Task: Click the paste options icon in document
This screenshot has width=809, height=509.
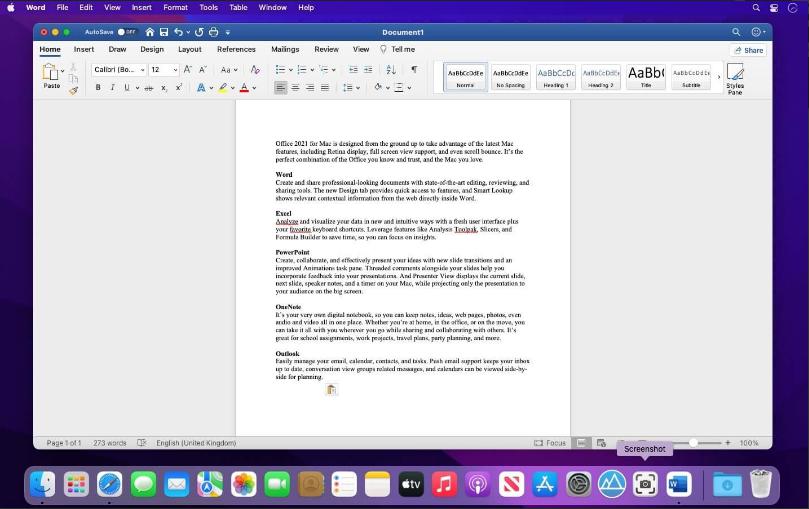Action: coord(331,389)
